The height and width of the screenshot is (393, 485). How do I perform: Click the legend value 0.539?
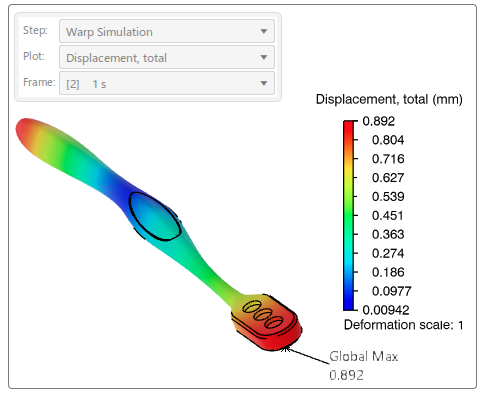point(388,197)
